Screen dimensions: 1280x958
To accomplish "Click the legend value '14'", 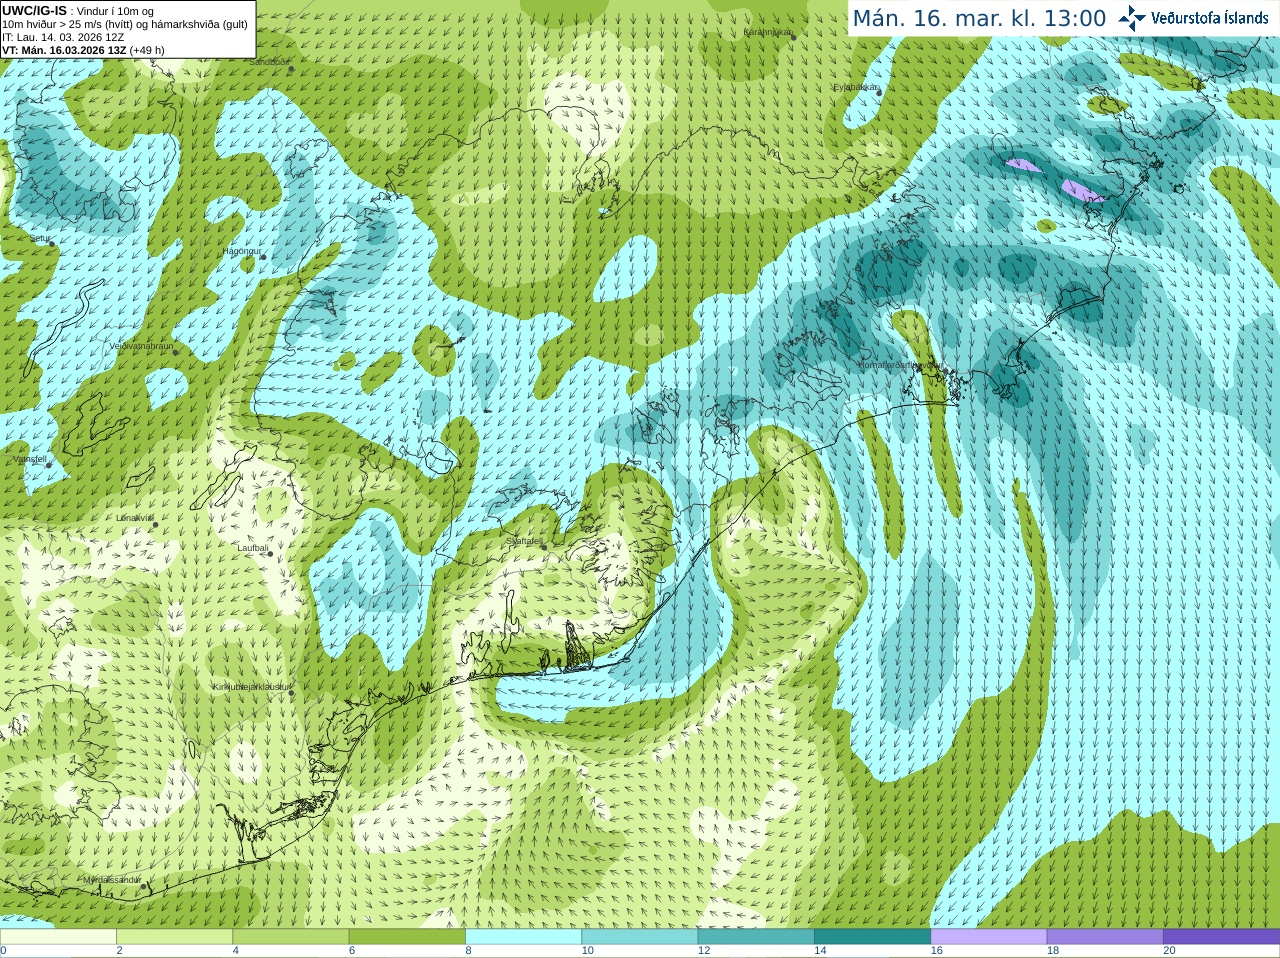I will (820, 951).
